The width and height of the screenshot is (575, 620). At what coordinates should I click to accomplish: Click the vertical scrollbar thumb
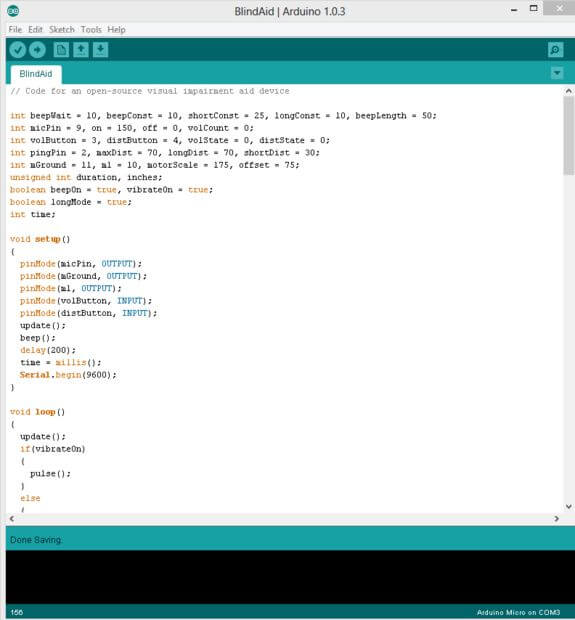point(569,135)
